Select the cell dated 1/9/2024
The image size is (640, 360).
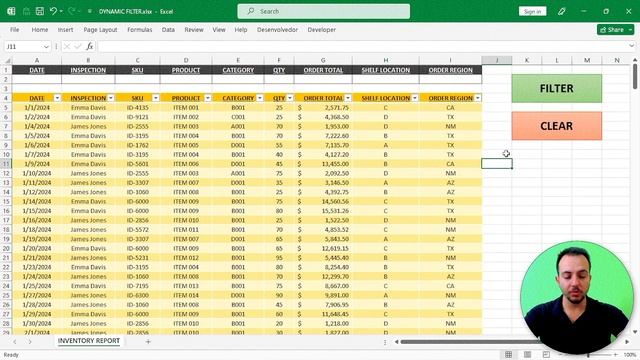tap(37, 164)
